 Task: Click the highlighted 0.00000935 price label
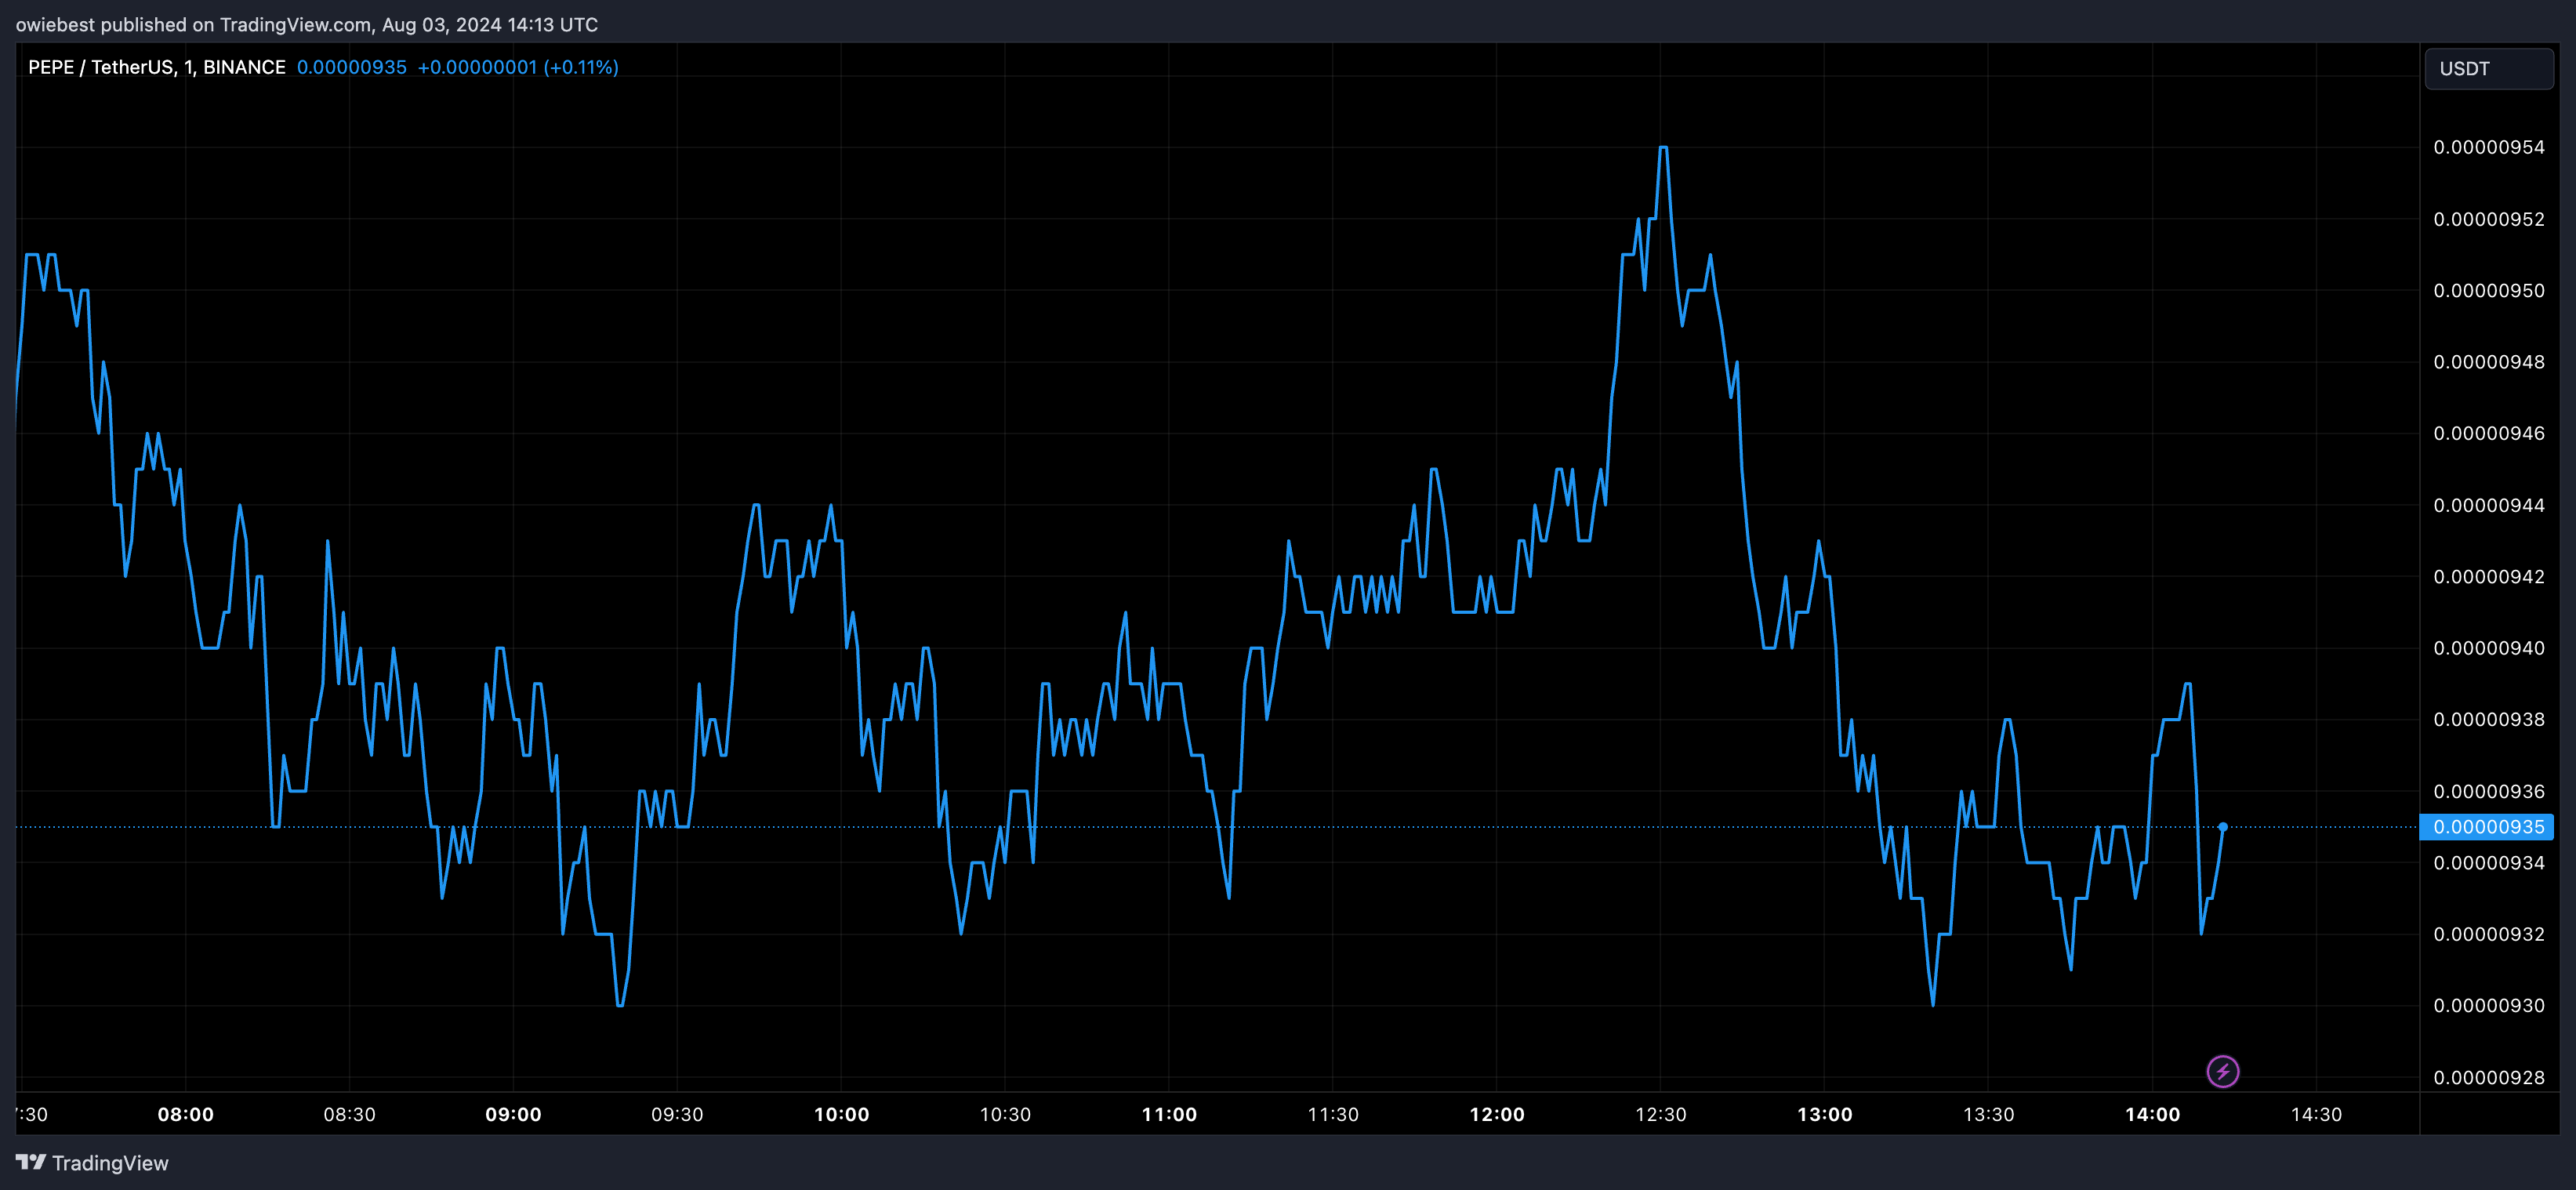(2487, 827)
